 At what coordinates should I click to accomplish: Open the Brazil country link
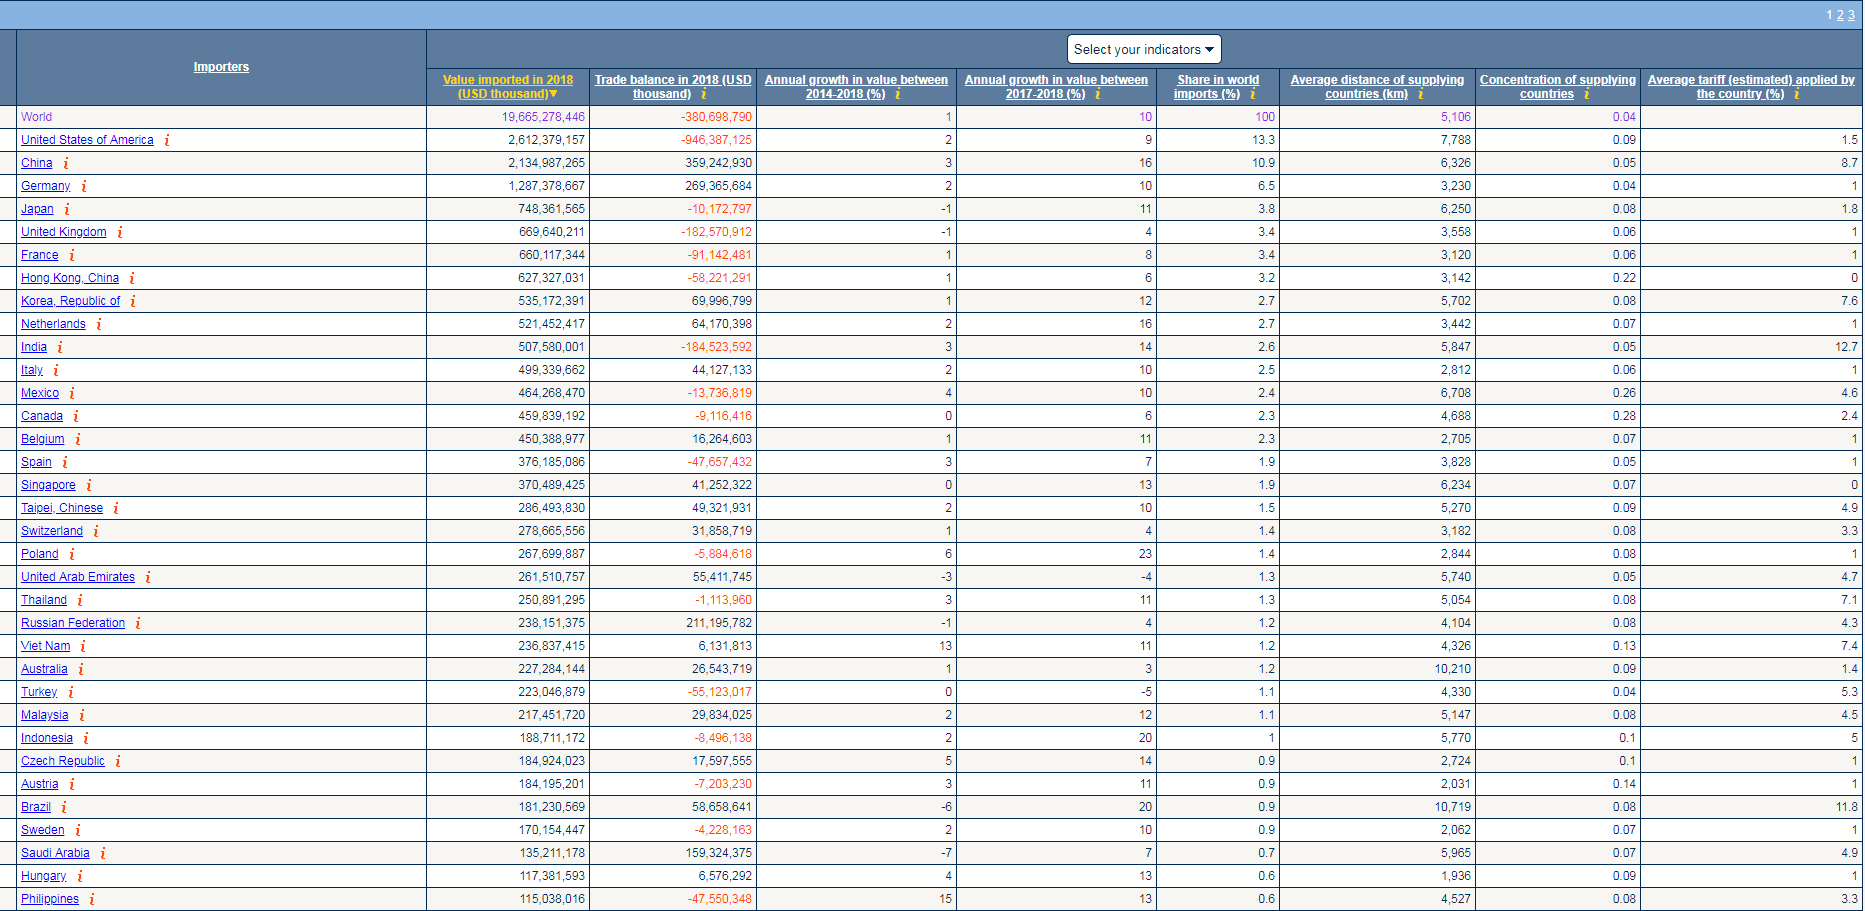click(36, 807)
